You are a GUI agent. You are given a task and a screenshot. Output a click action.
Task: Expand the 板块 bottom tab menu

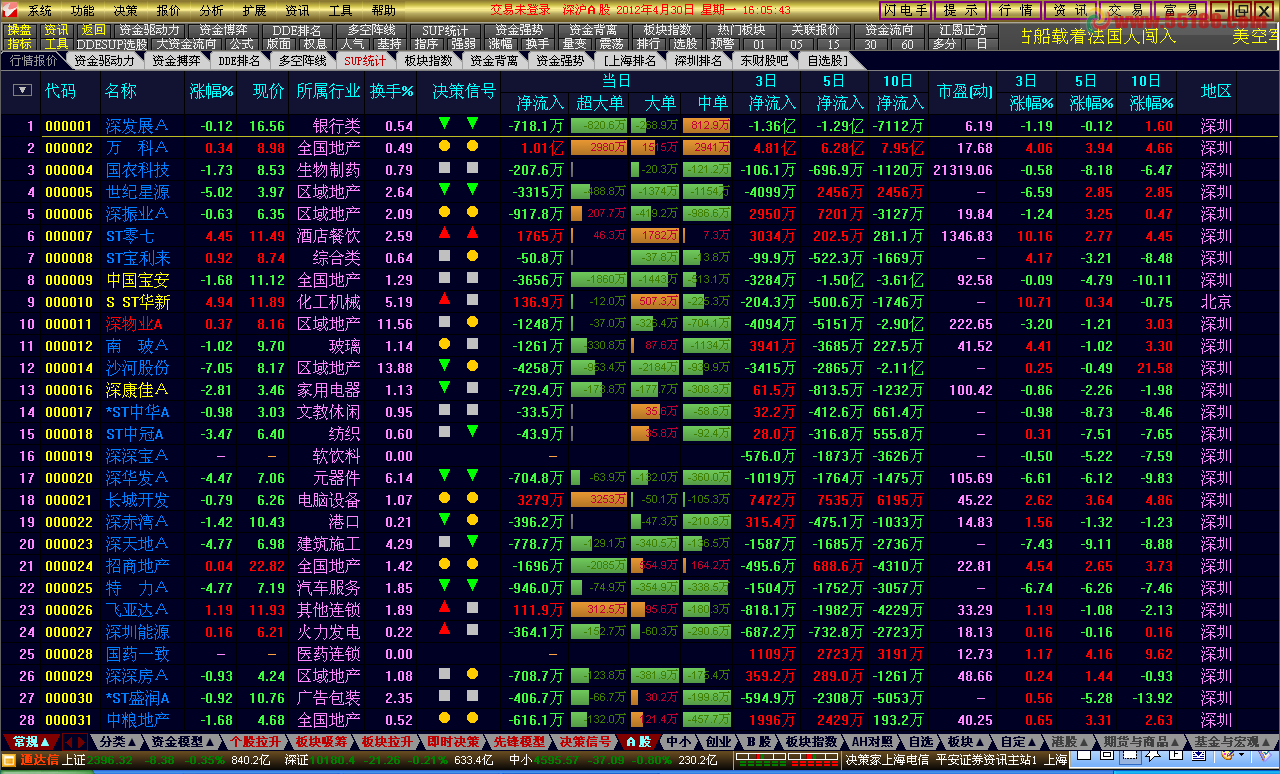tap(965, 742)
